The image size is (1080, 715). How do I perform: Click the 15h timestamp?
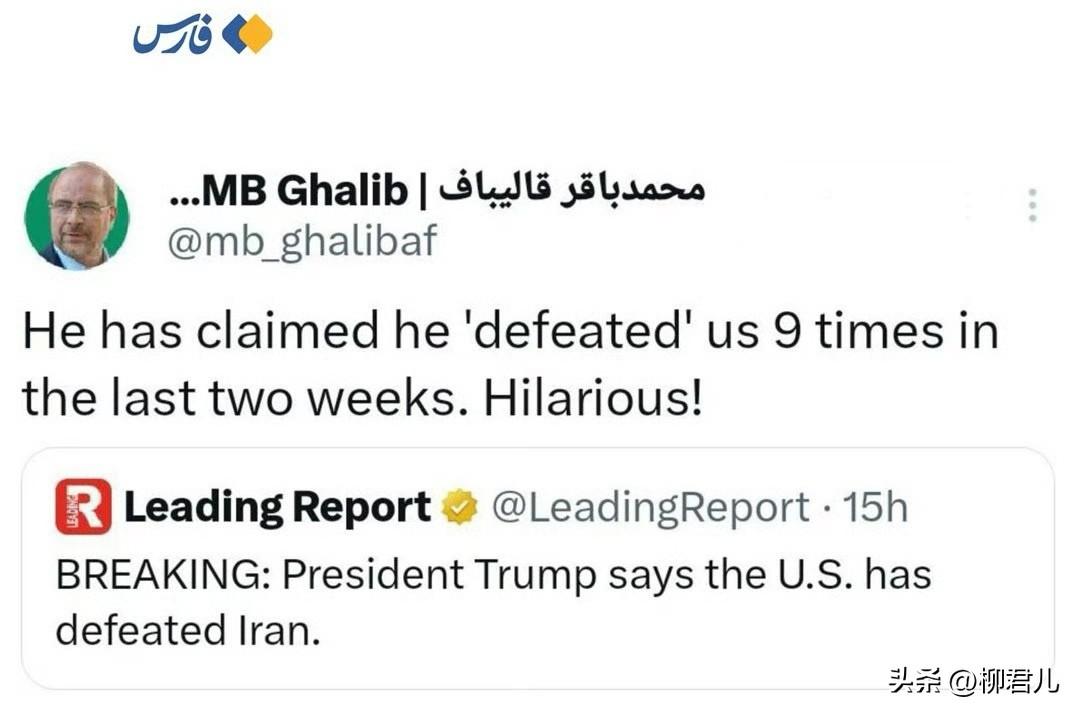875,508
